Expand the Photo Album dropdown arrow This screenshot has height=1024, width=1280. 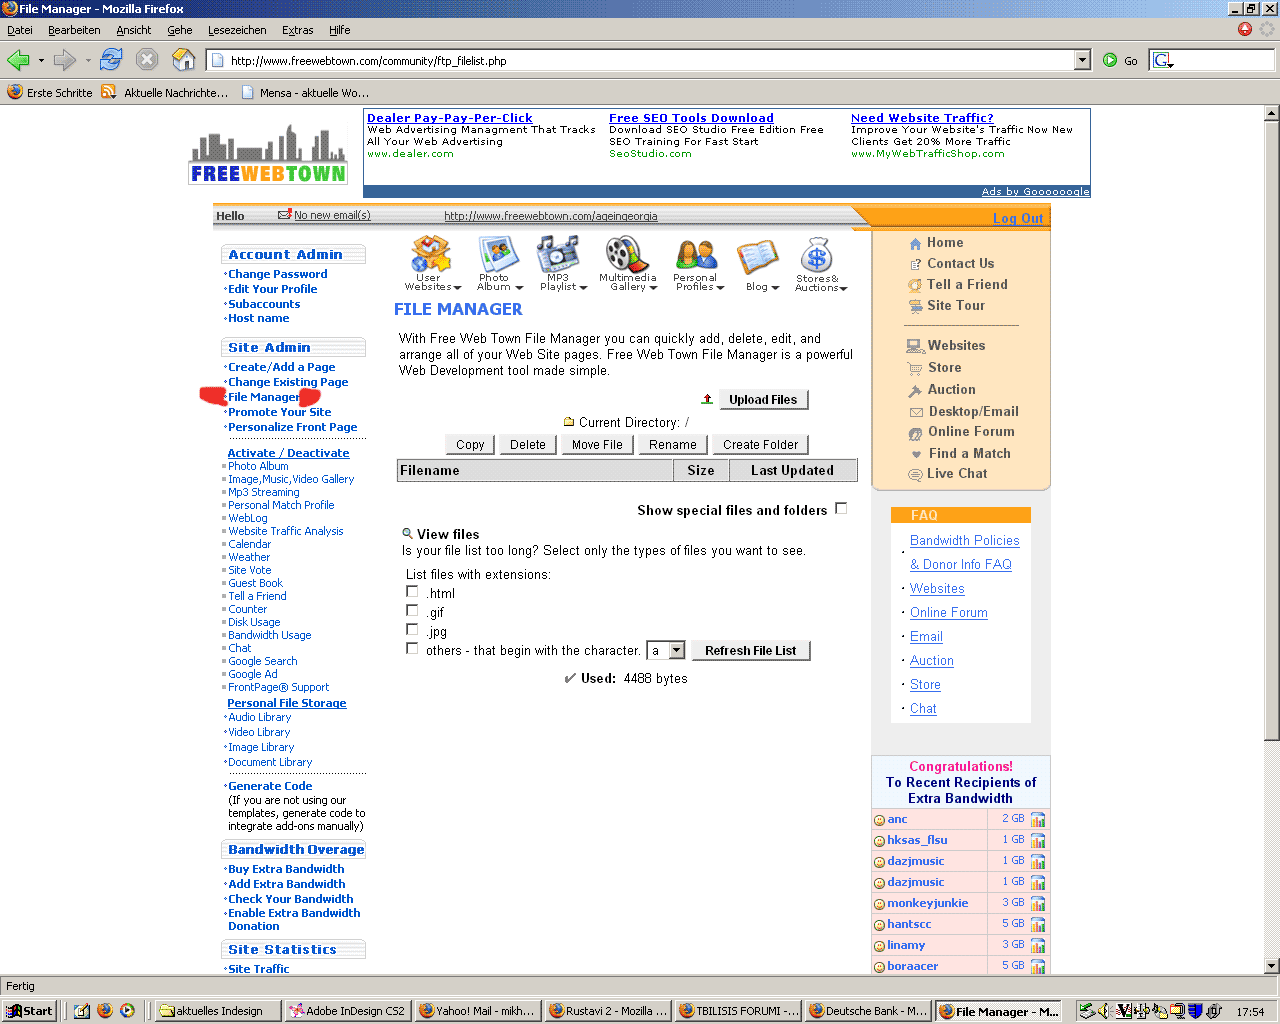(519, 288)
